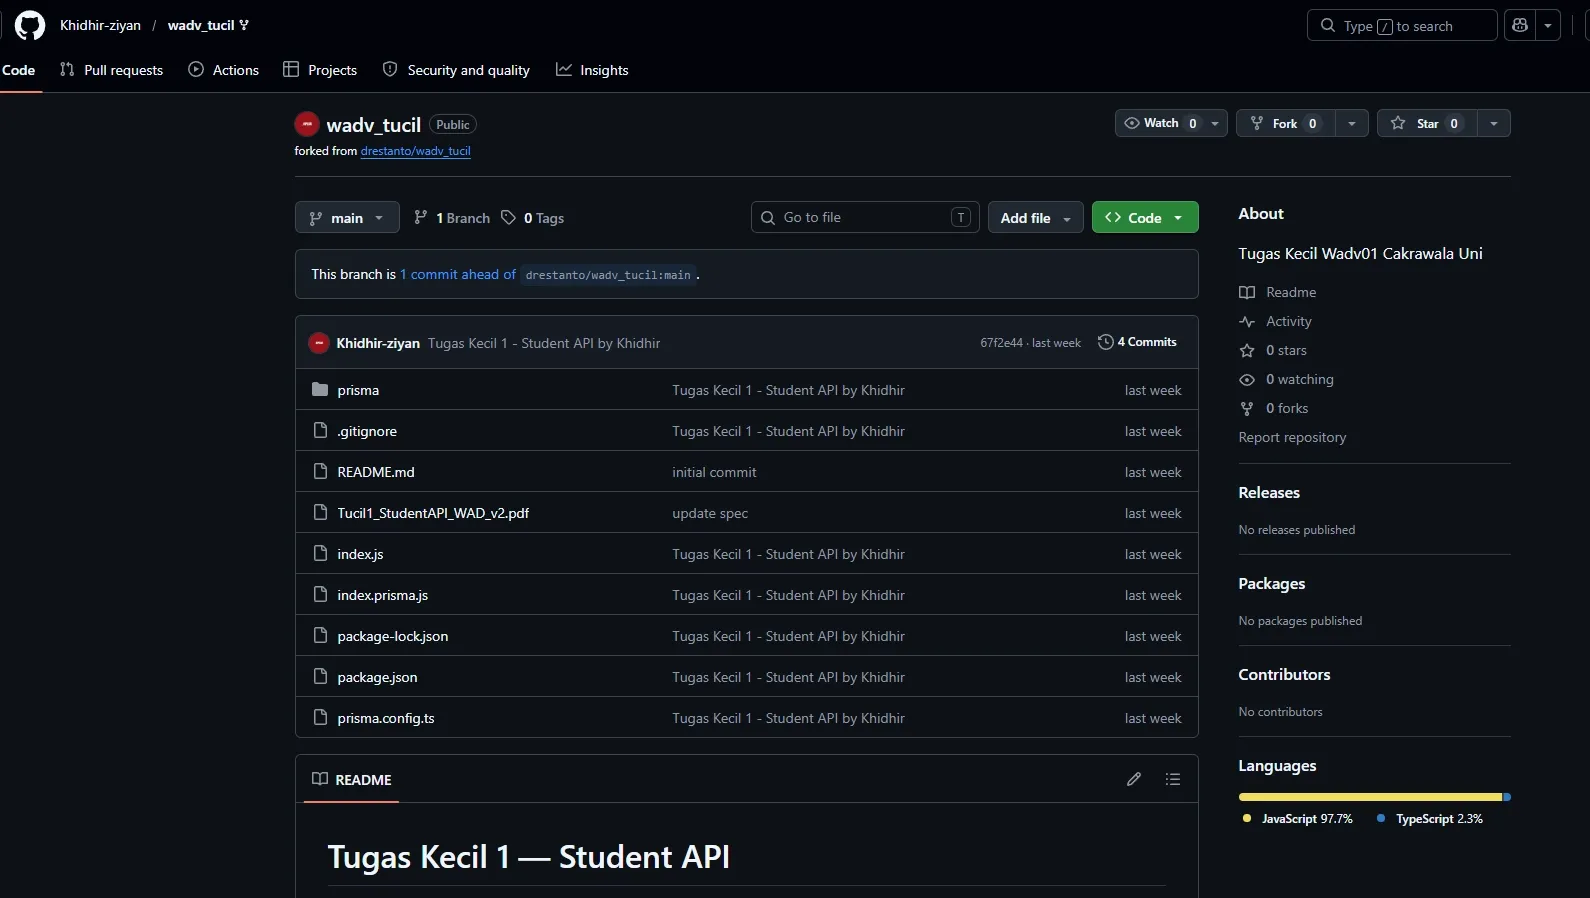Viewport: 1590px width, 898px height.
Task: Open README outline list icon
Action: point(1173,779)
